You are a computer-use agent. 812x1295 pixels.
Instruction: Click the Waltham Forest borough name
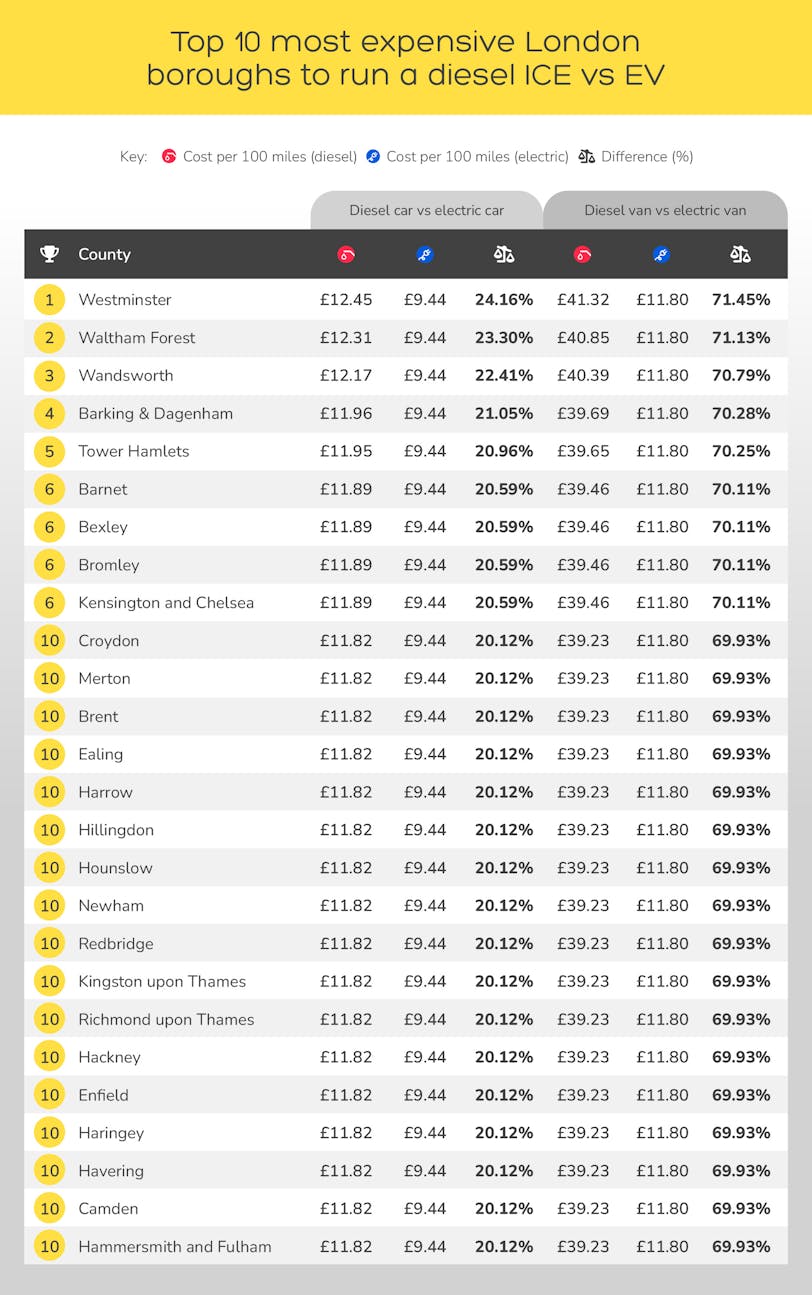coord(137,338)
